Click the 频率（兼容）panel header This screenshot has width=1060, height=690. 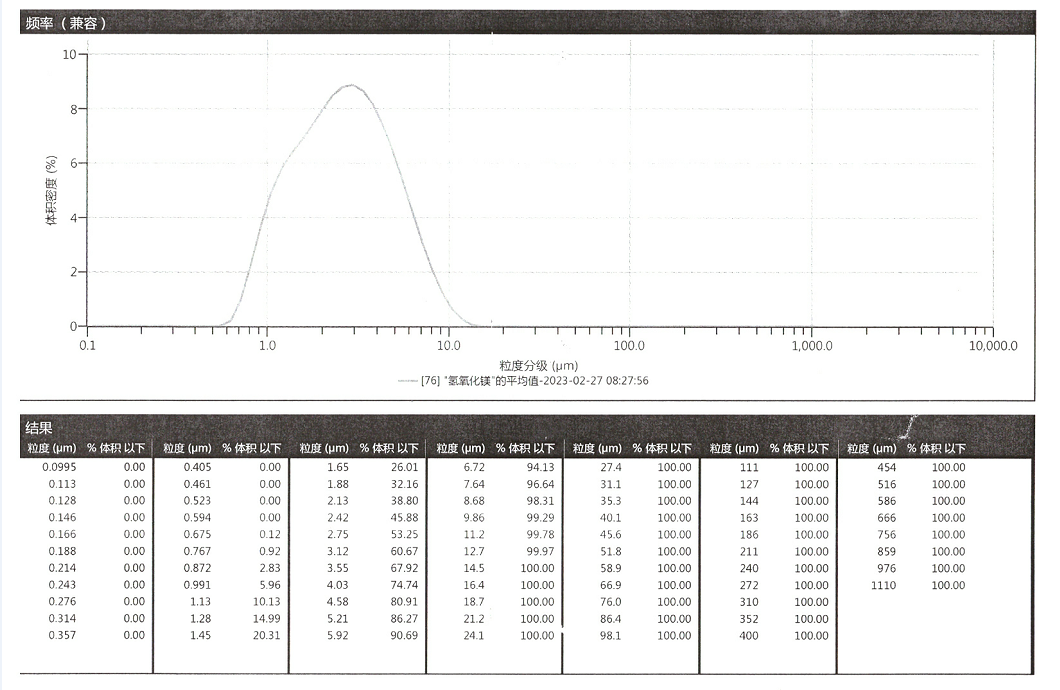(x=64, y=23)
